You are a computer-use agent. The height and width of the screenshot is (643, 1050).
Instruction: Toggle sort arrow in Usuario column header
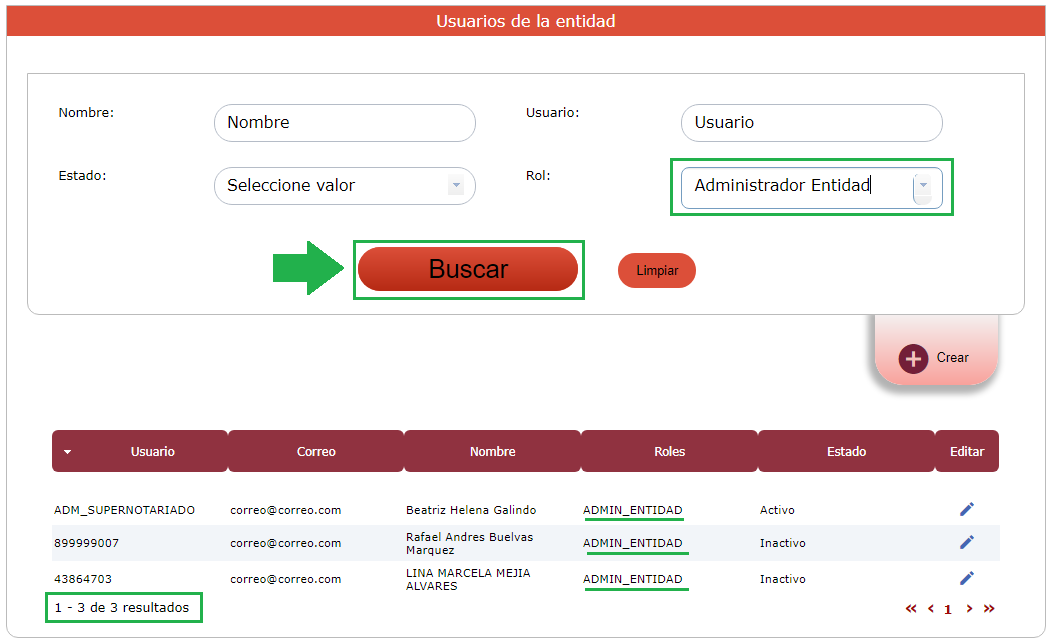(68, 452)
